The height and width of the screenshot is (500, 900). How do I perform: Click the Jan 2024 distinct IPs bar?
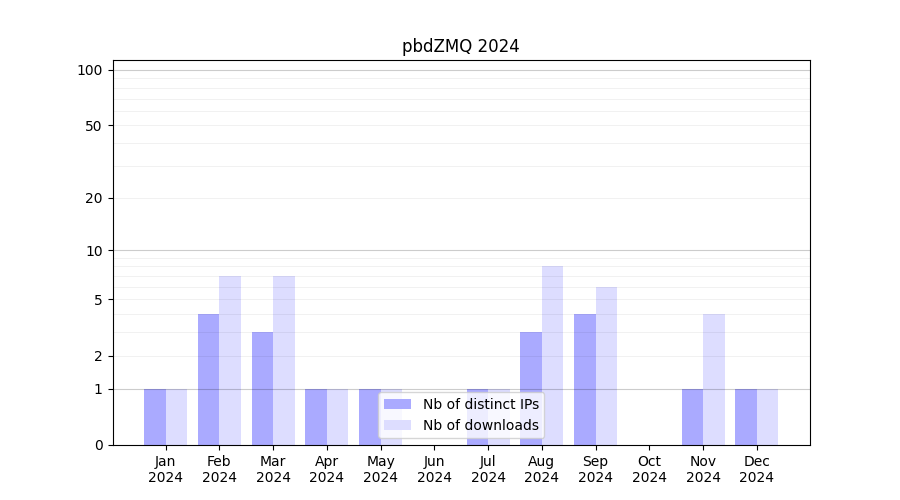pyautogui.click(x=155, y=417)
